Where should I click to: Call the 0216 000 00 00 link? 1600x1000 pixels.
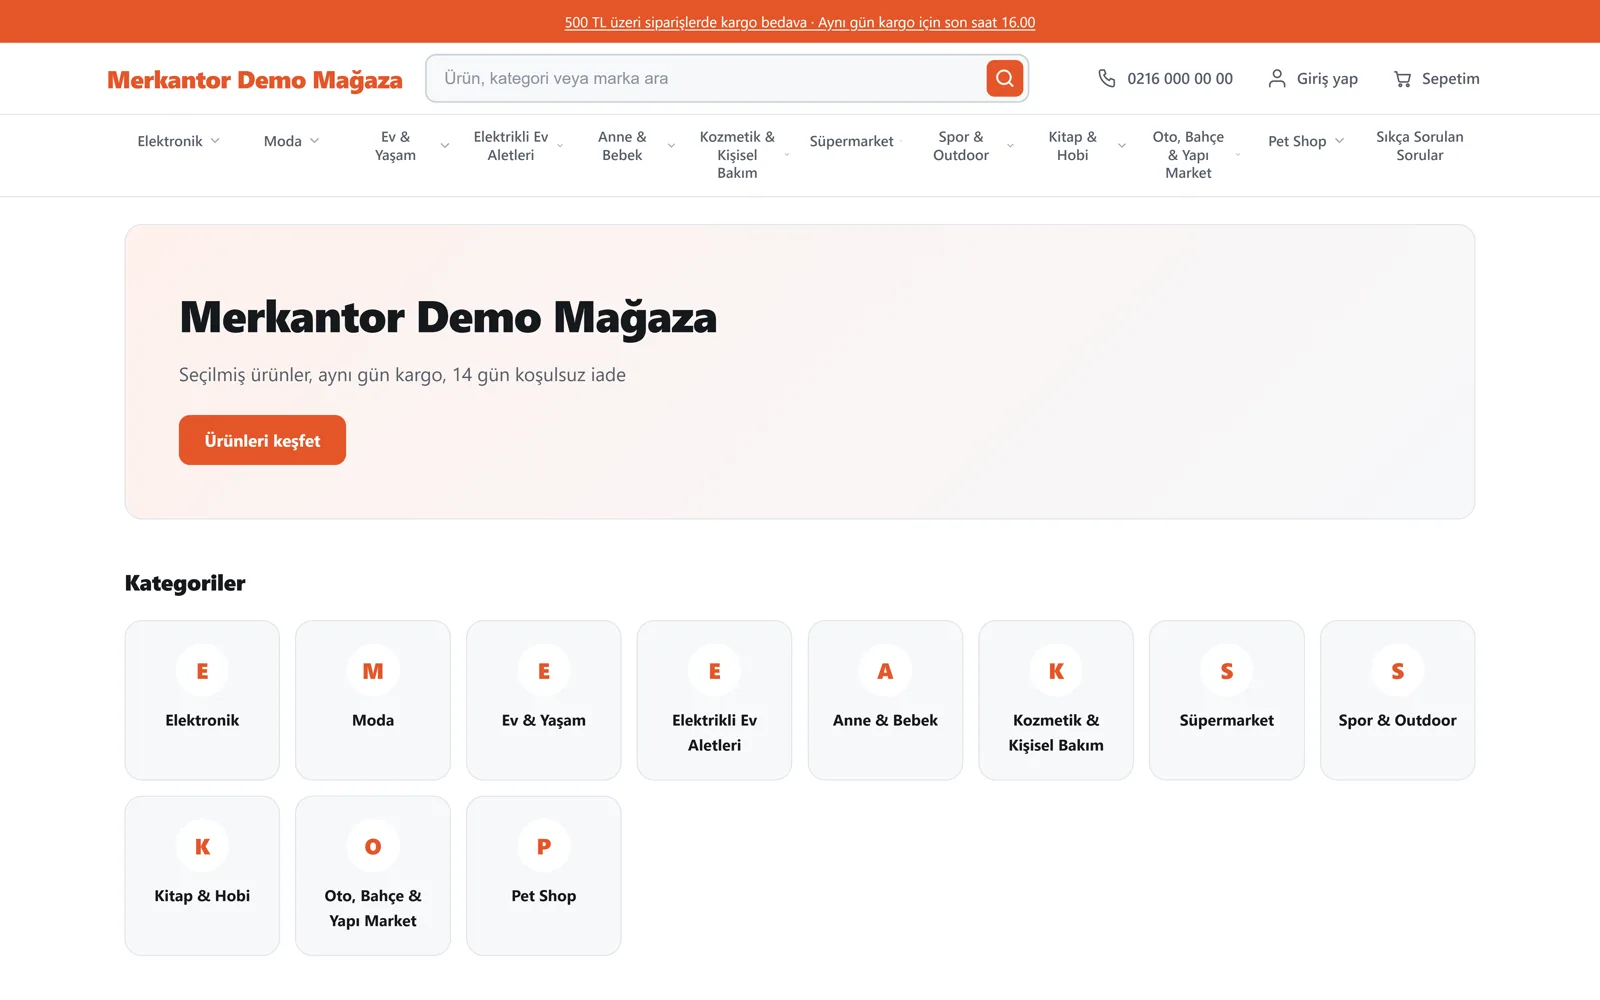[1166, 78]
